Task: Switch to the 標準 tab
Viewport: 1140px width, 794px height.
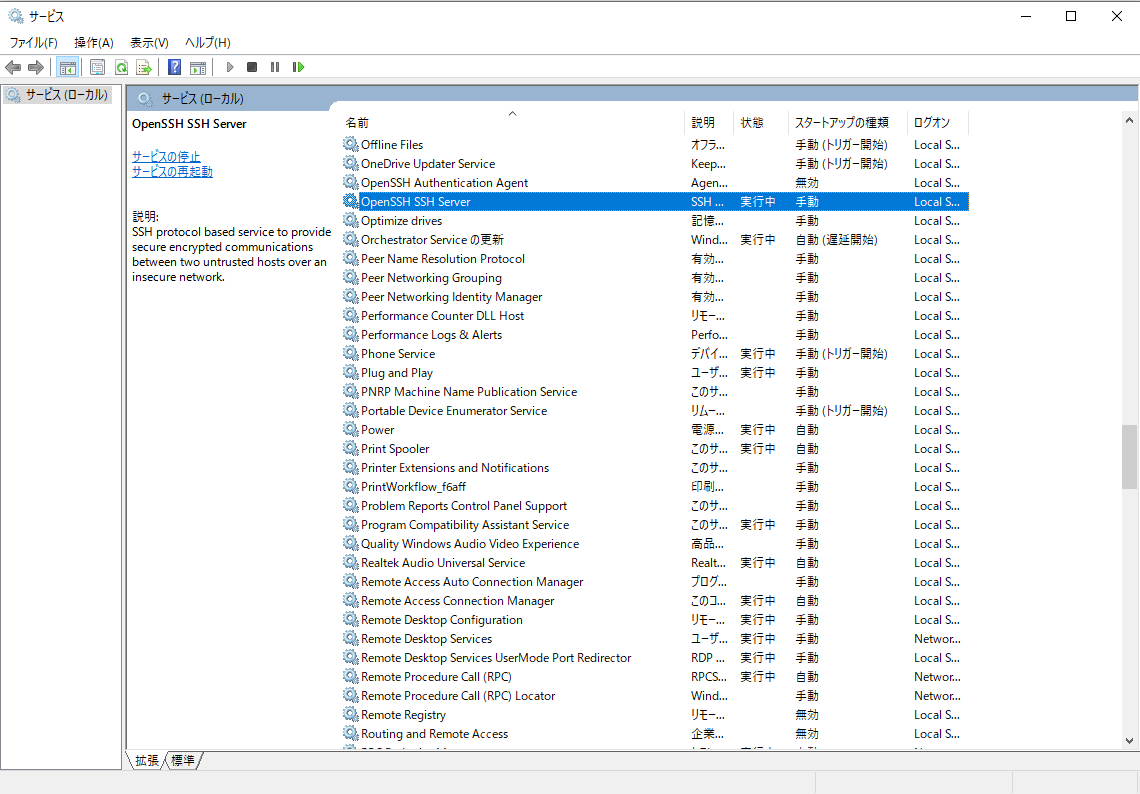Action: pos(183,761)
